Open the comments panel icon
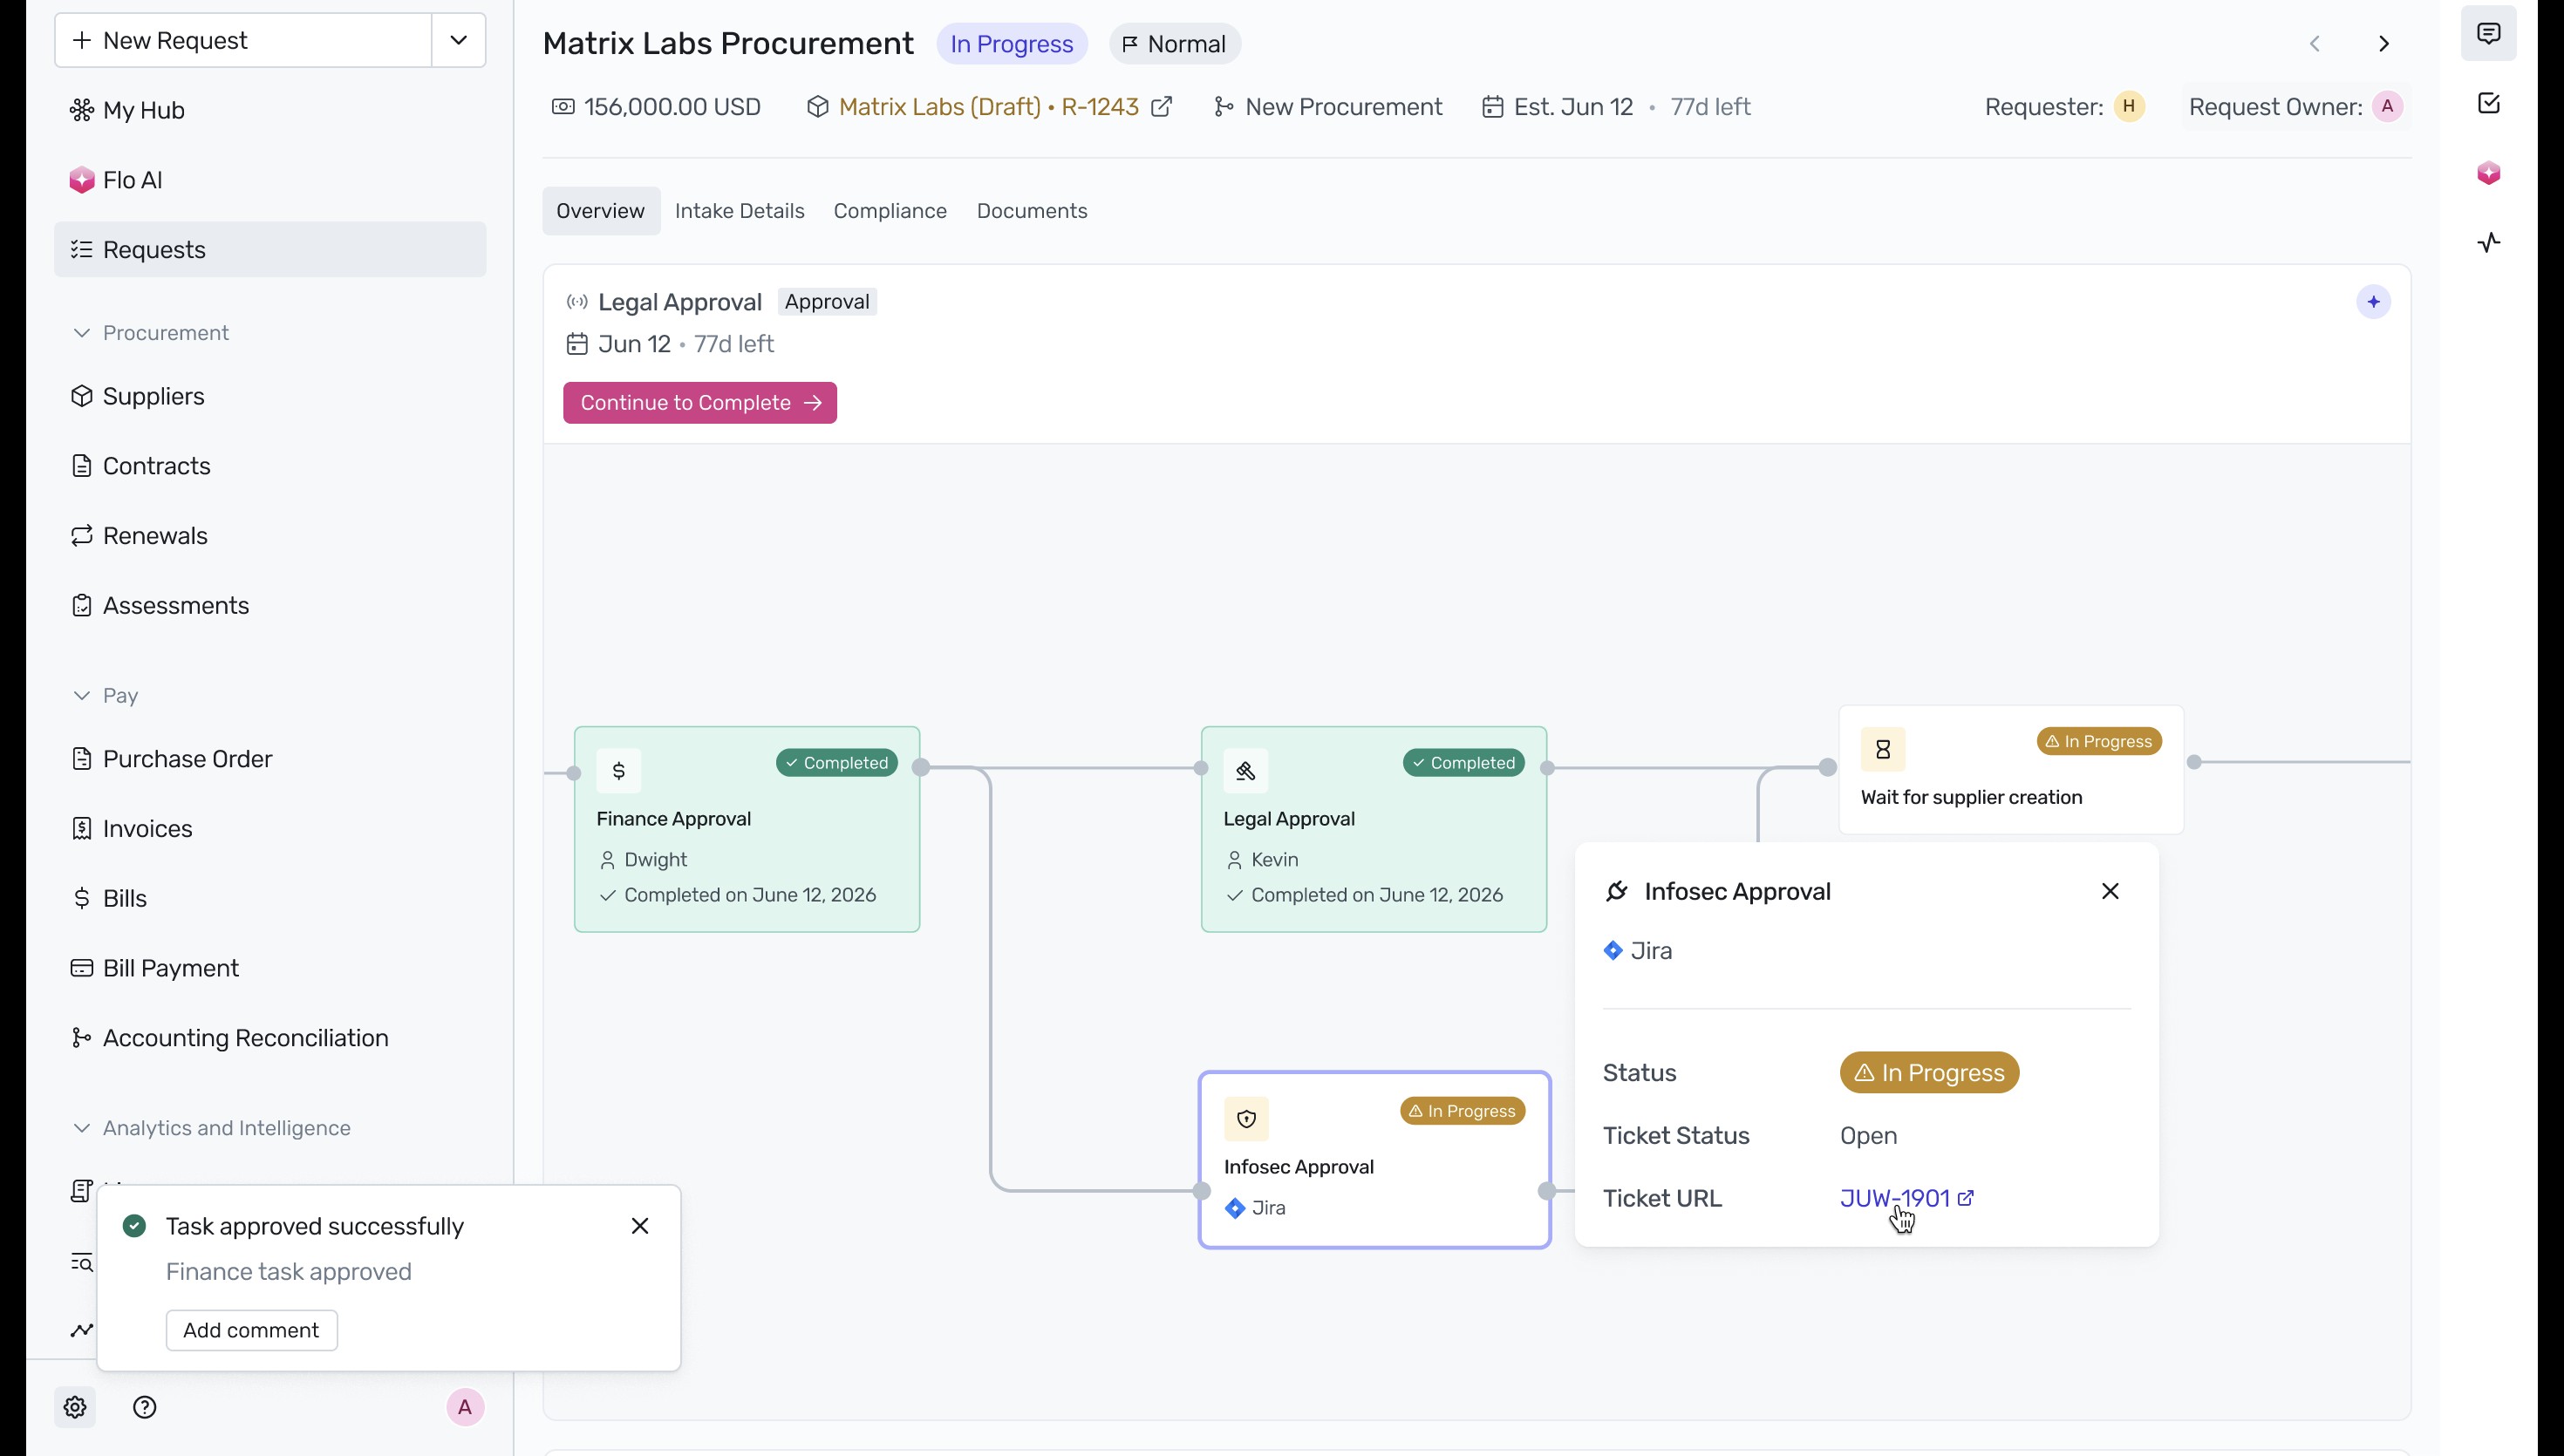The width and height of the screenshot is (2564, 1456). [2488, 33]
